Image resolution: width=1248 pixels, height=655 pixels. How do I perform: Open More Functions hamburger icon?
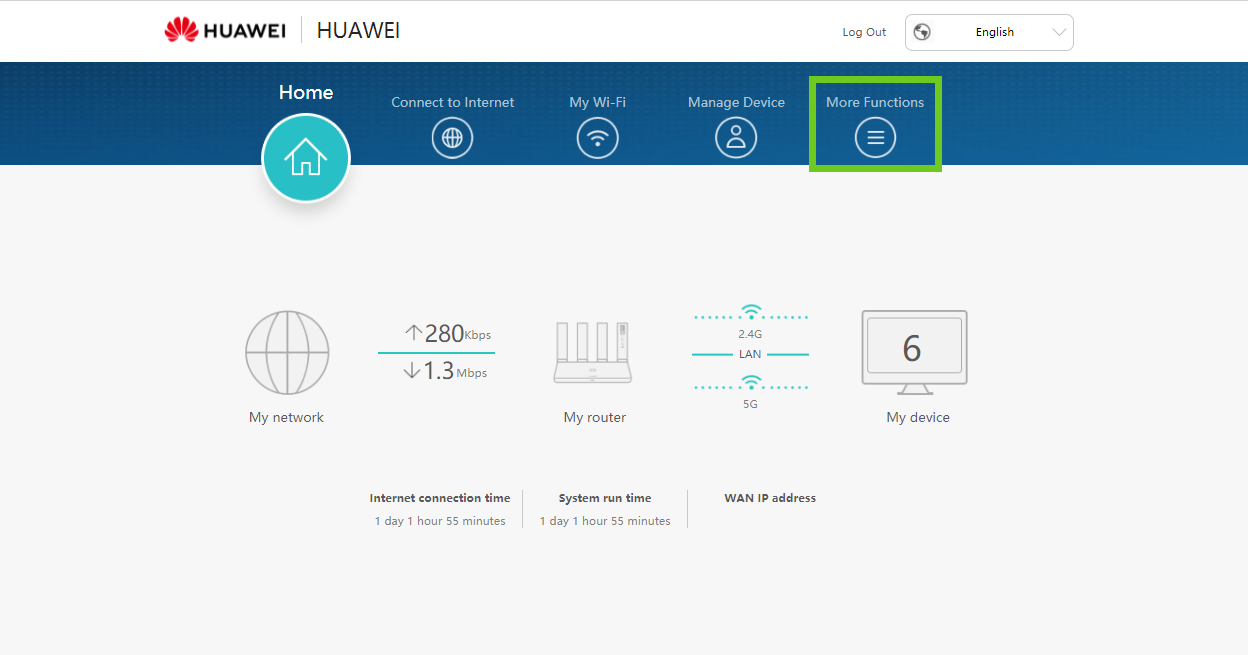[x=875, y=138]
